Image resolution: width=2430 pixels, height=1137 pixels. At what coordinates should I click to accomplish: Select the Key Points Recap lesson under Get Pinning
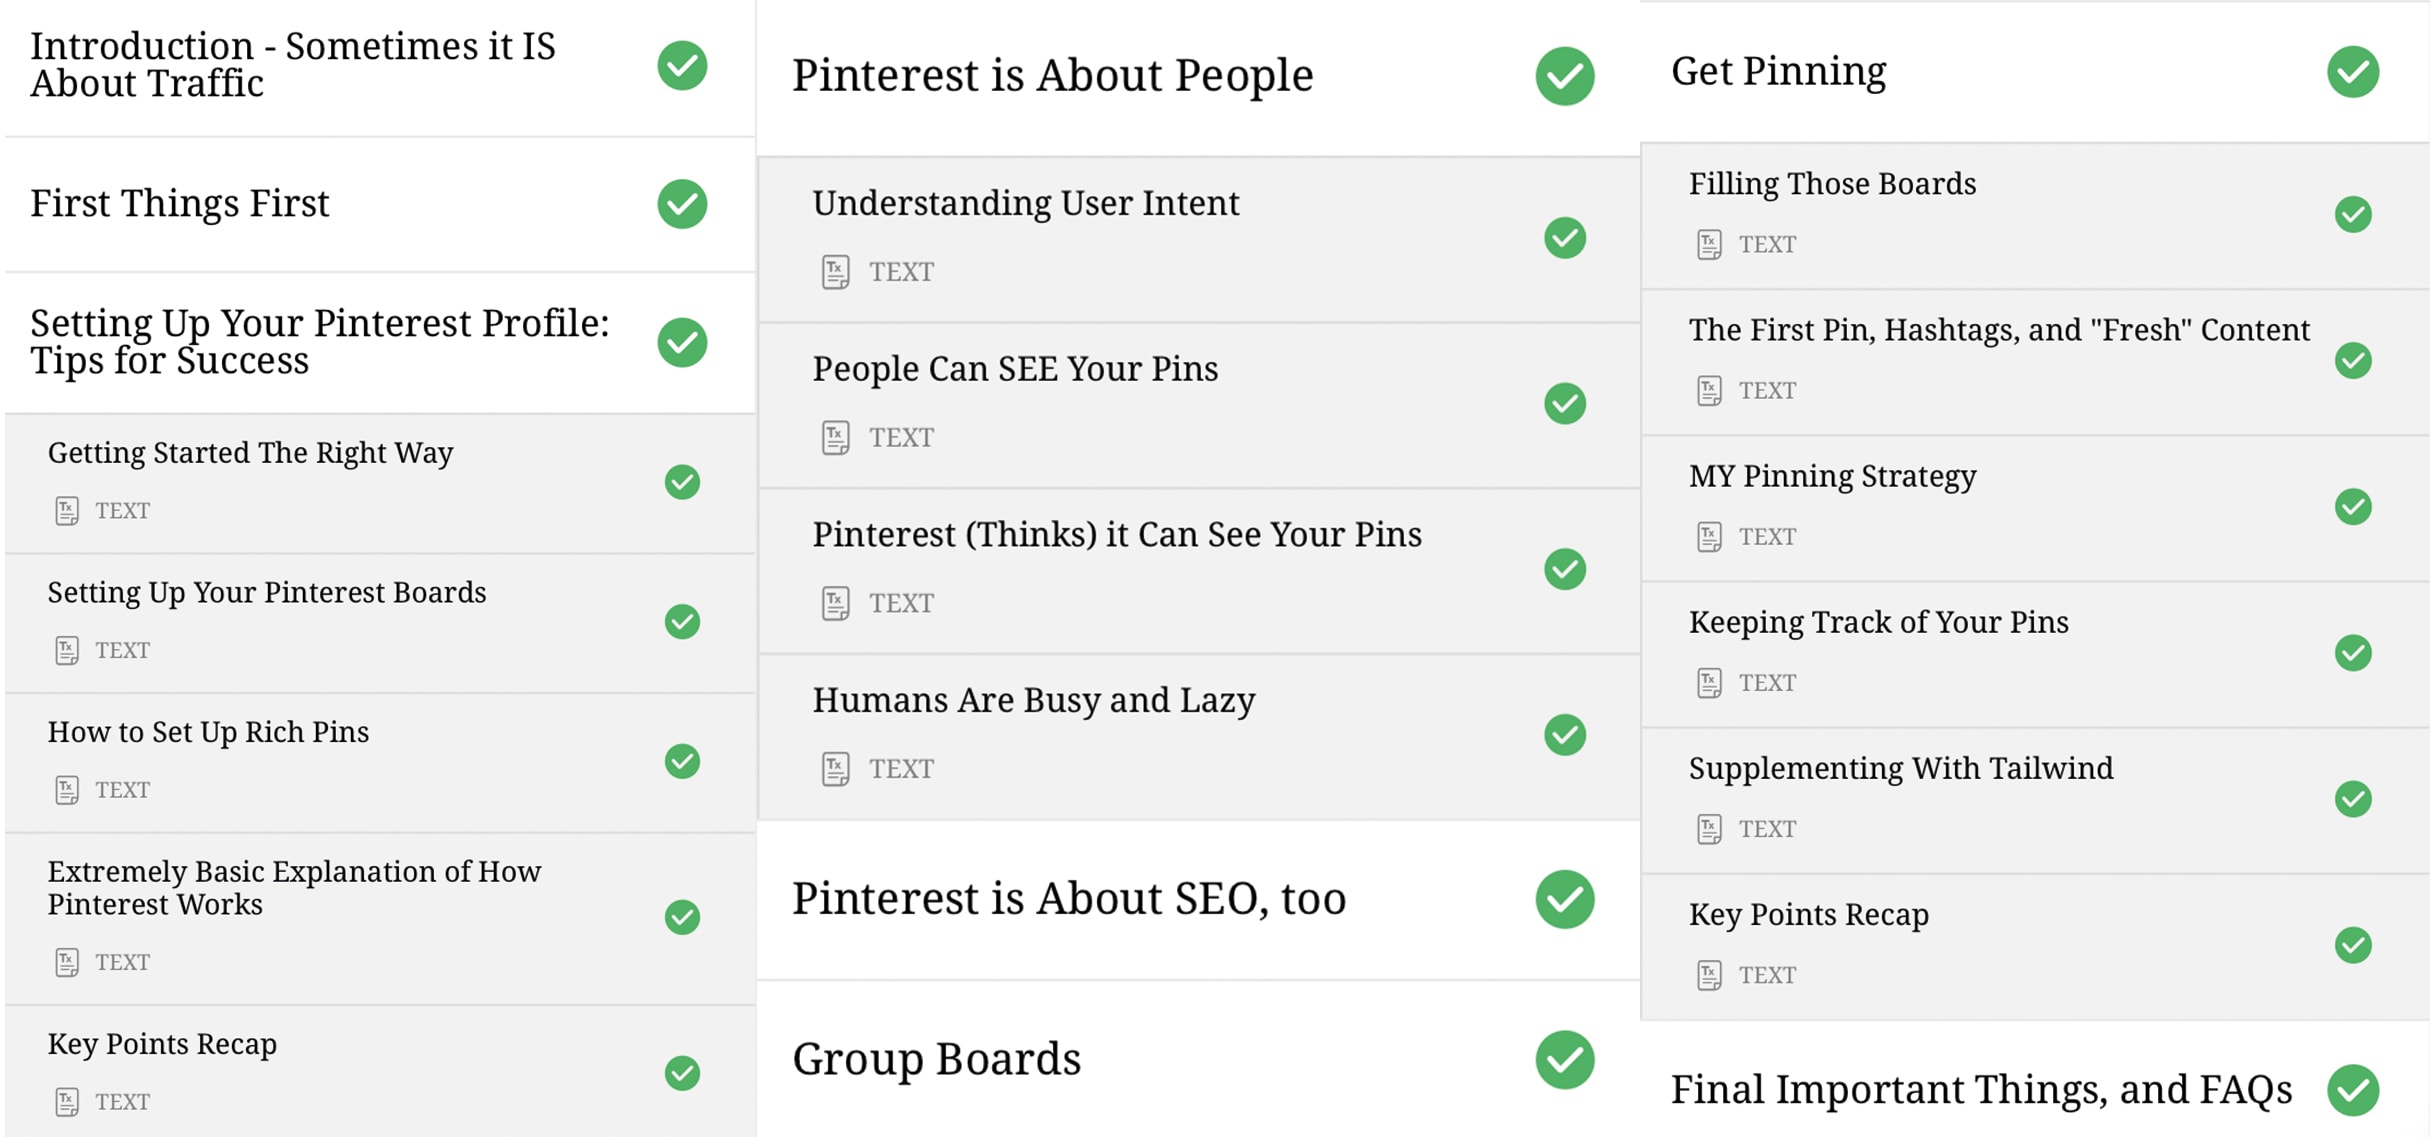(x=1807, y=914)
